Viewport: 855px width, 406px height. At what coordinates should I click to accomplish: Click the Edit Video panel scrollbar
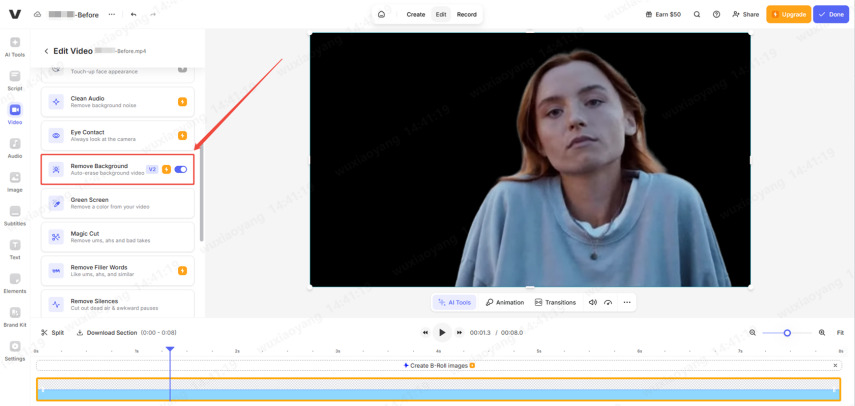[202, 192]
